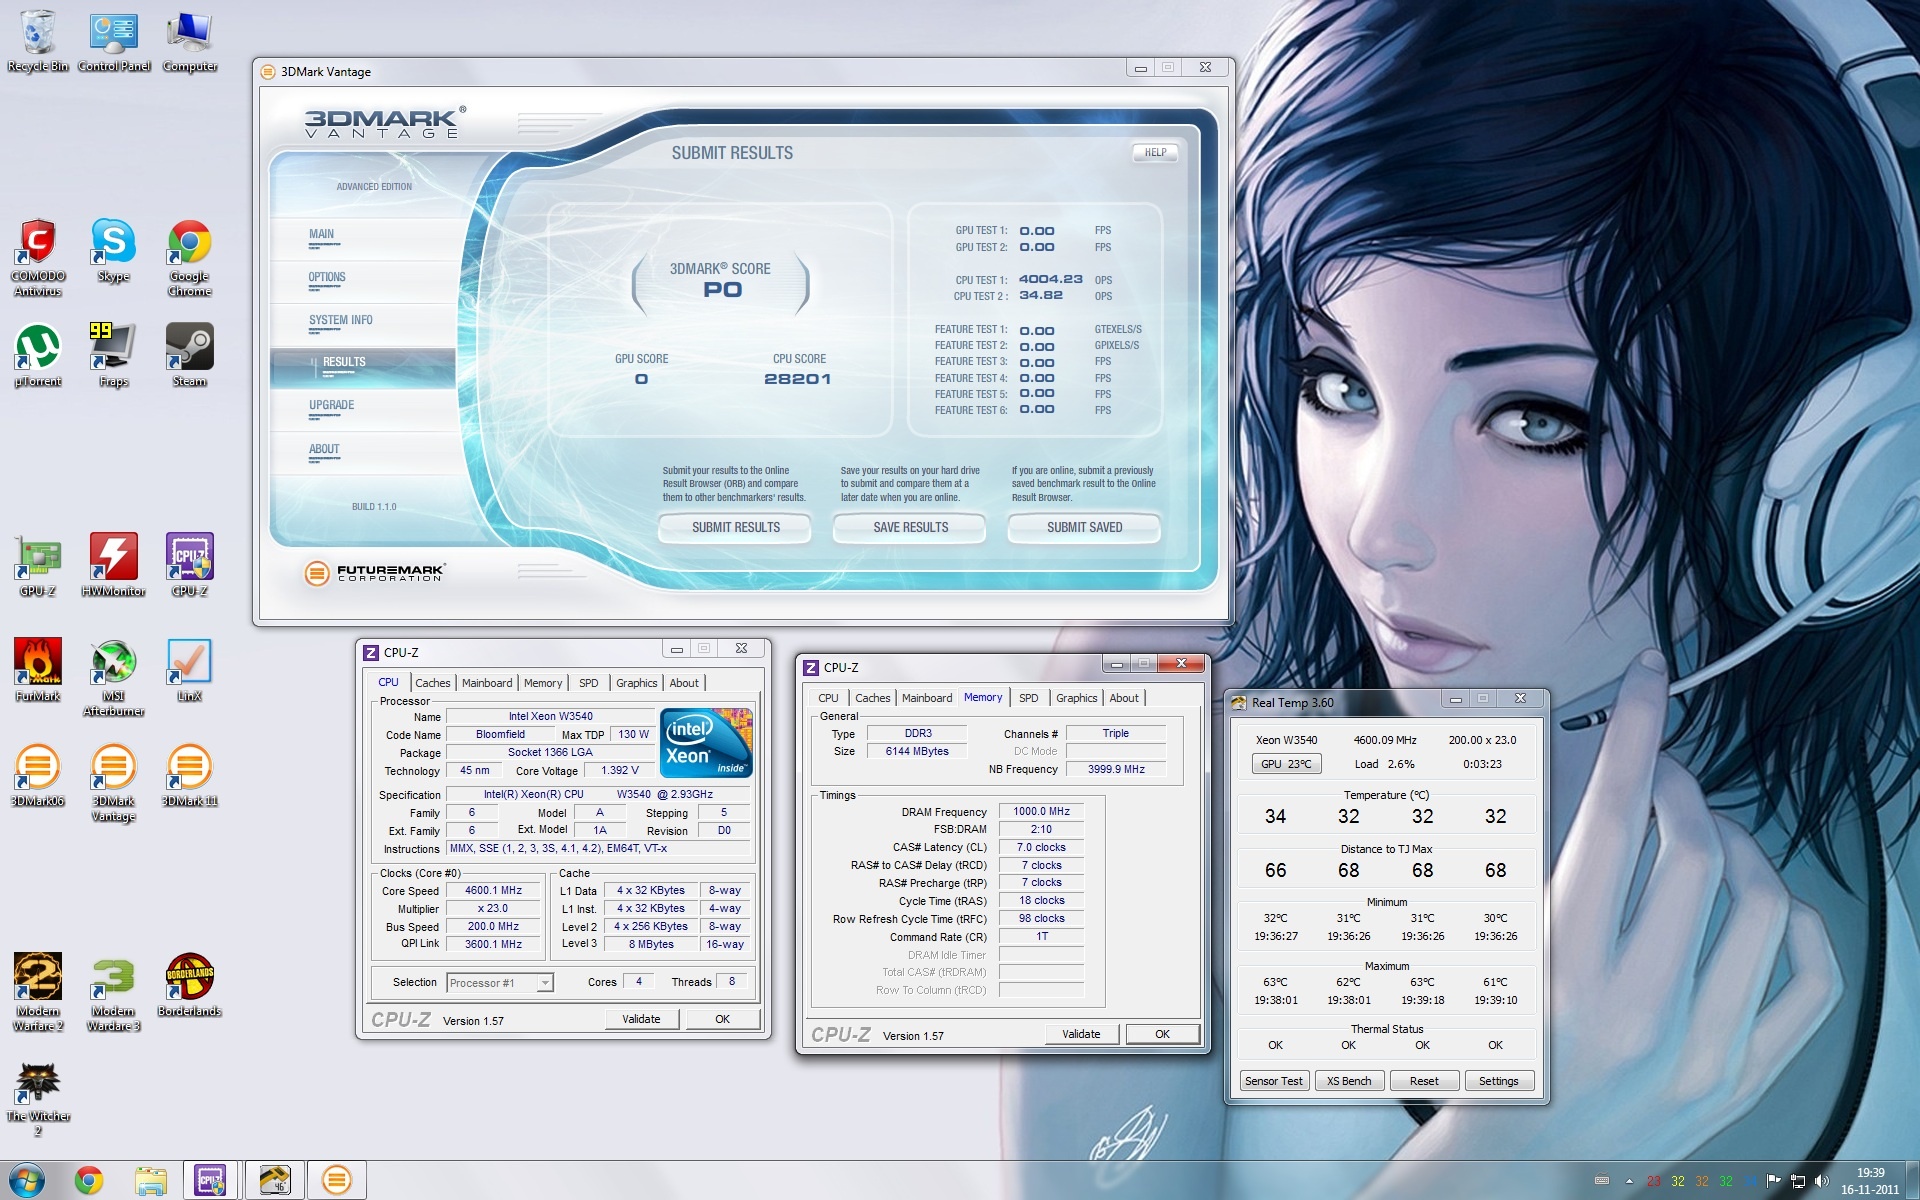Show hidden system tray icons arrow
This screenshot has height=1200, width=1920.
1629,1181
